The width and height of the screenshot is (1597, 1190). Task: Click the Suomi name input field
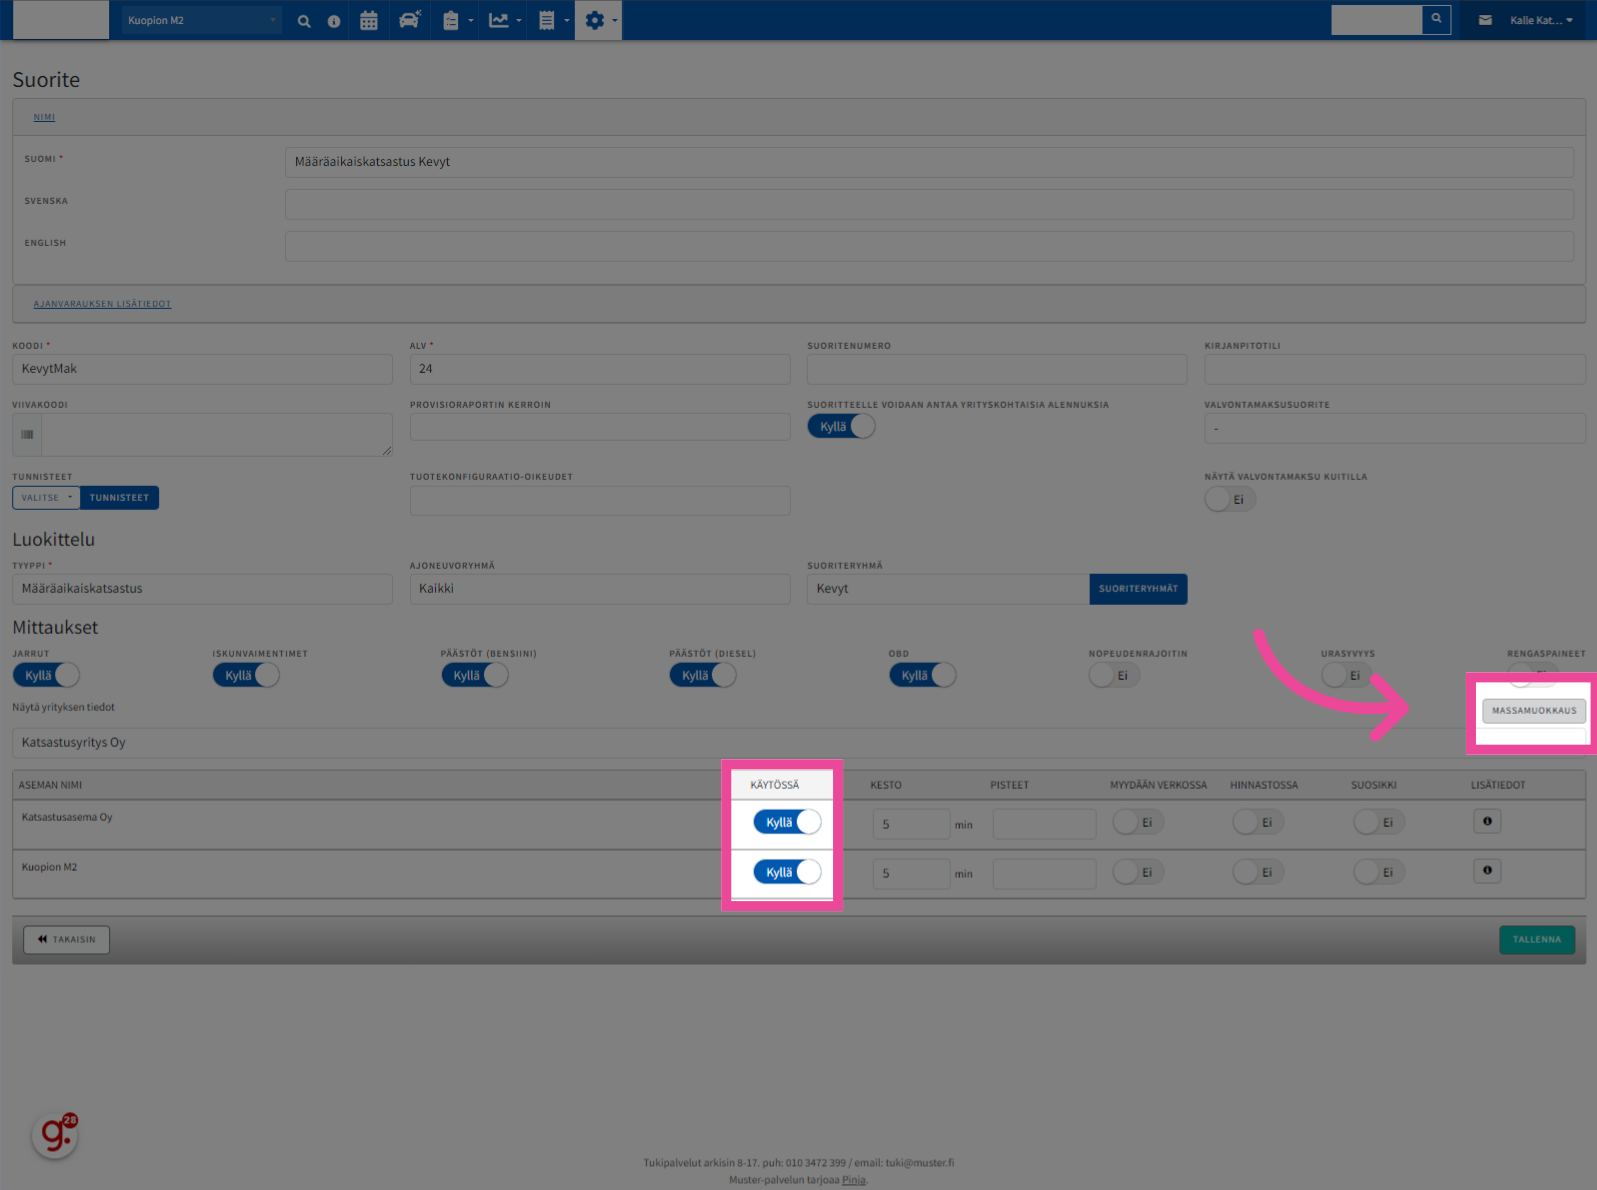pyautogui.click(x=929, y=162)
